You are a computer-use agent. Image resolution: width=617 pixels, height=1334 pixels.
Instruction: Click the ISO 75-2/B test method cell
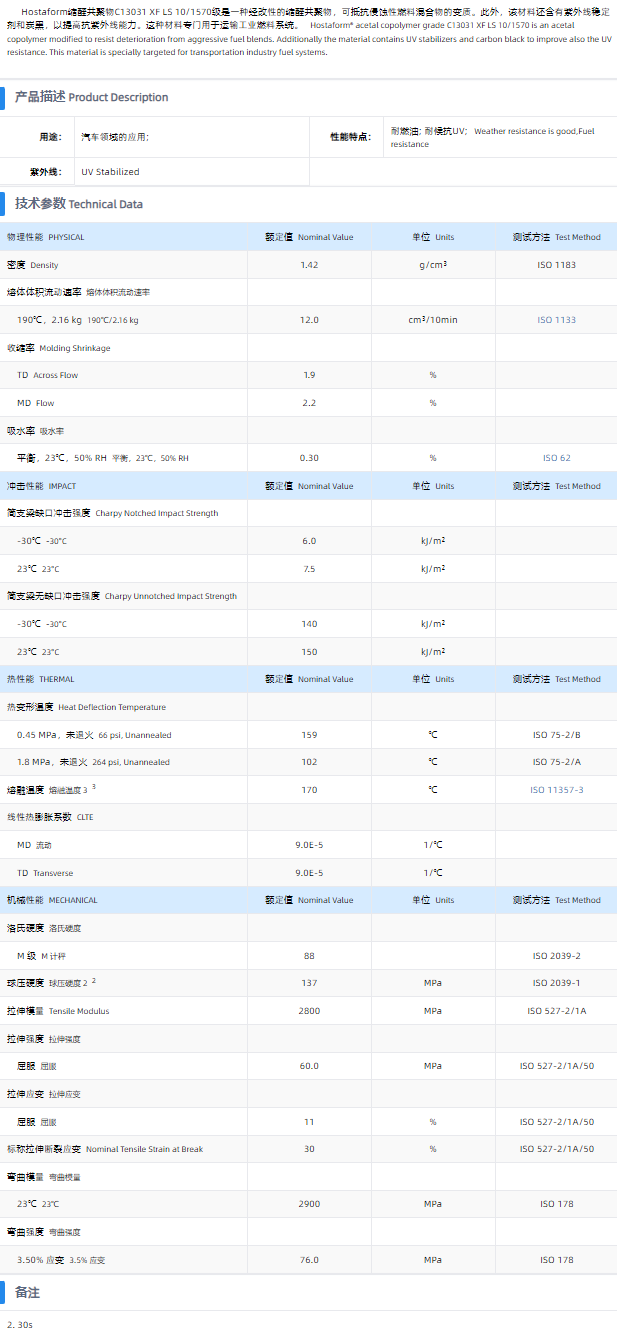point(557,735)
